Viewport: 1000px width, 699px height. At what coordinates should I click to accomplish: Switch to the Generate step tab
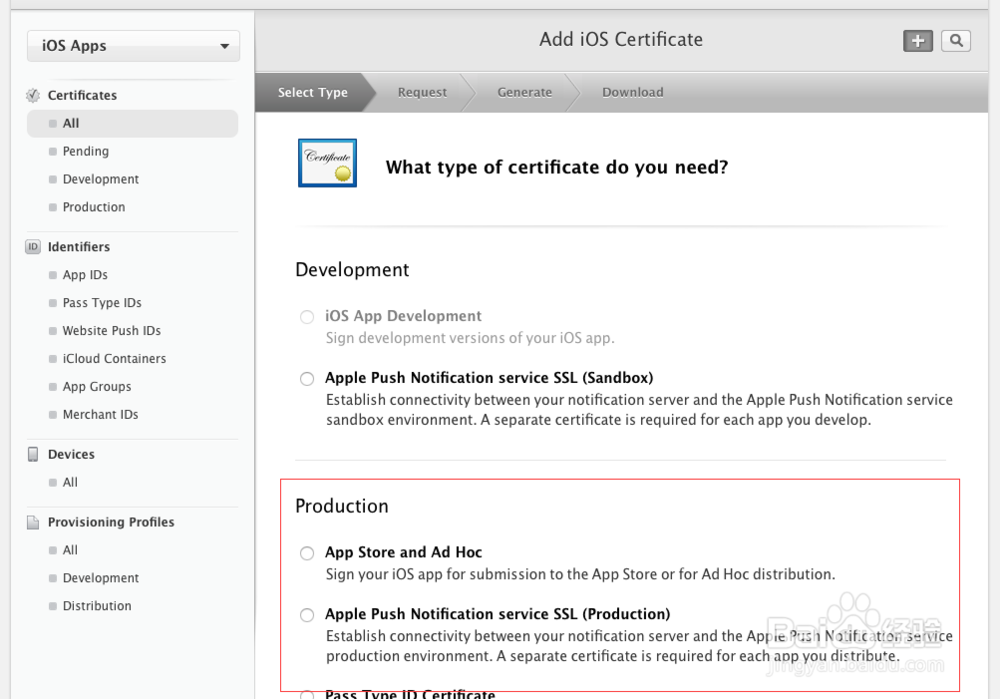[524, 92]
